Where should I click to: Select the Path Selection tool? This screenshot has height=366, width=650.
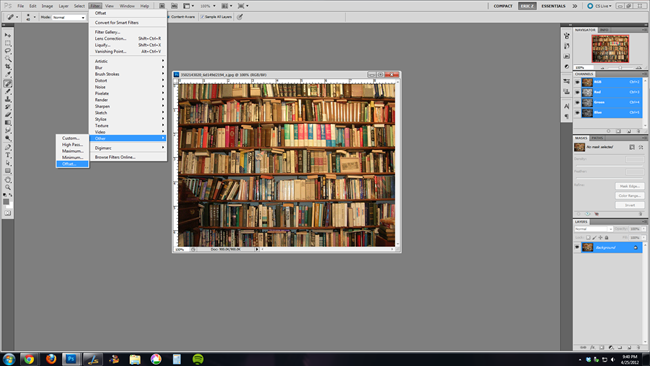[x=8, y=163]
